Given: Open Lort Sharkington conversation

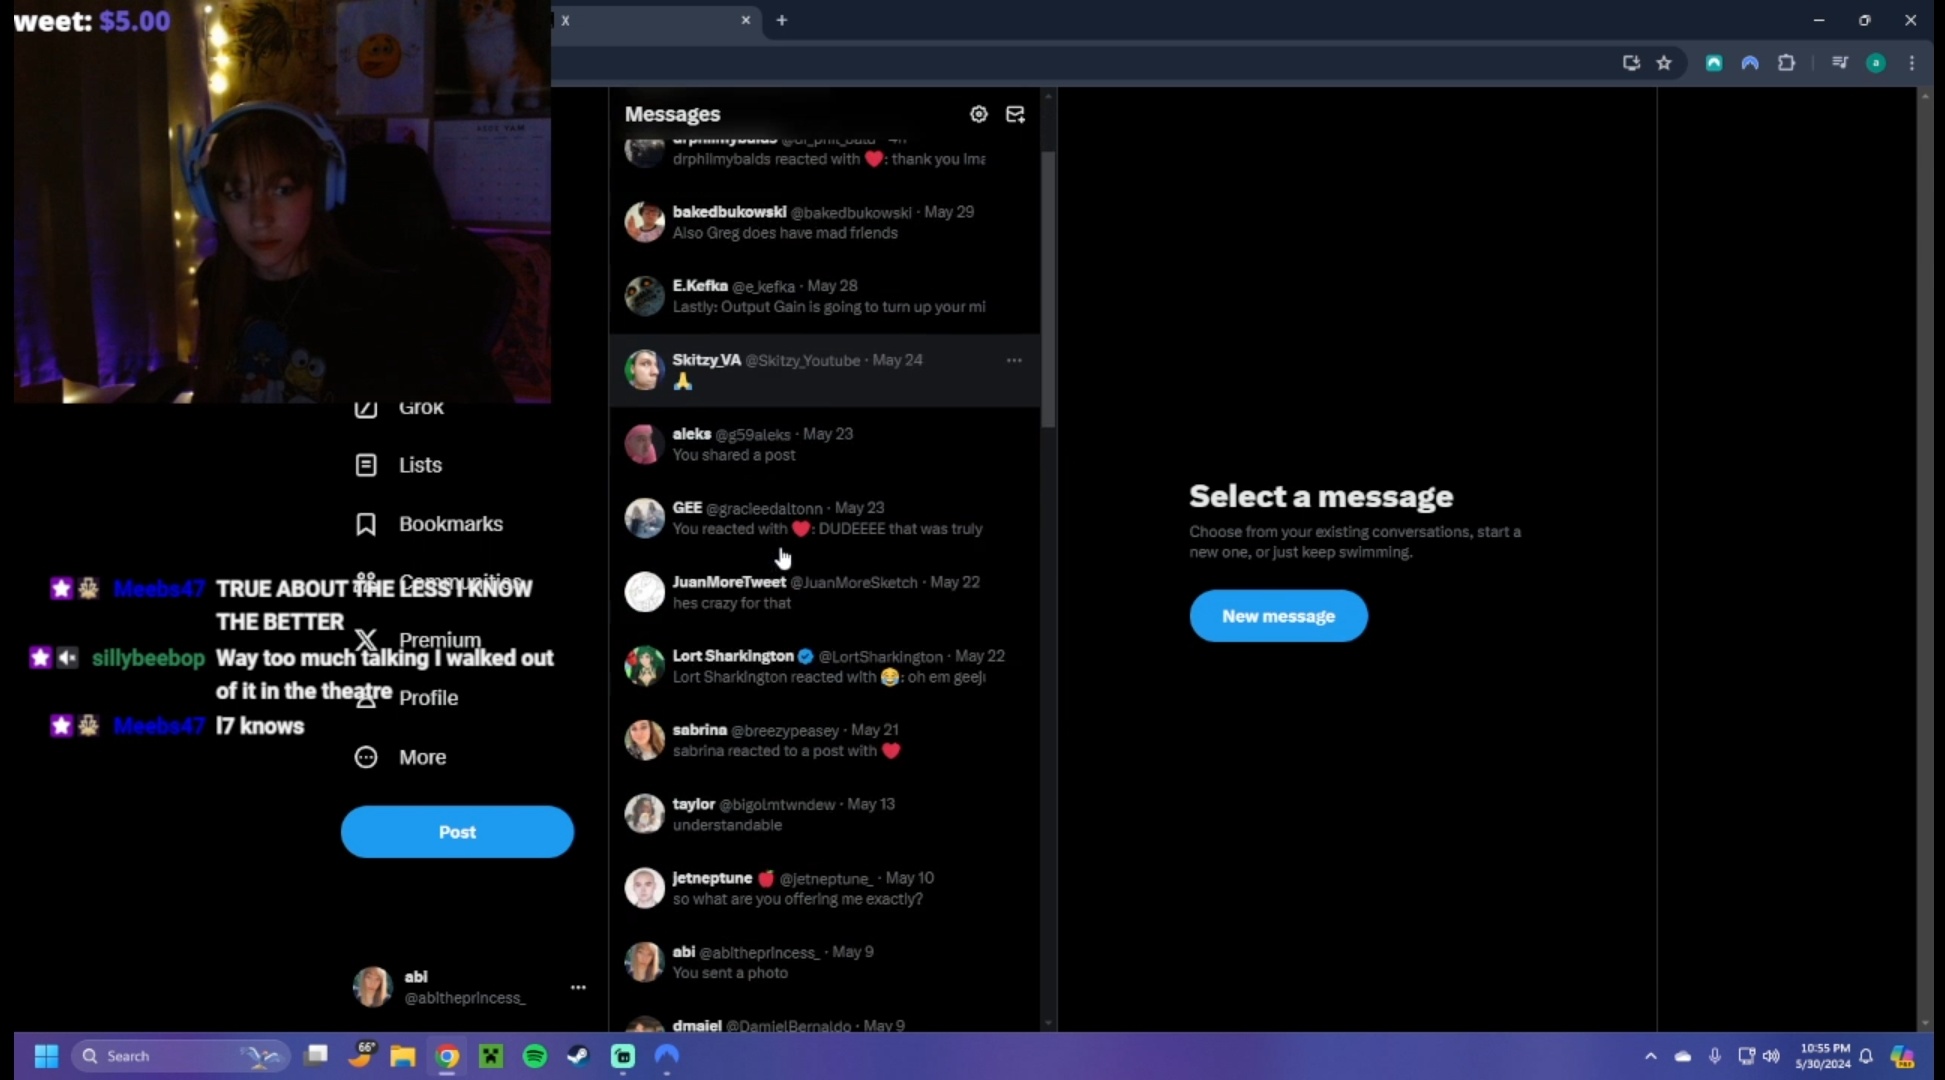Looking at the screenshot, I should tap(824, 666).
